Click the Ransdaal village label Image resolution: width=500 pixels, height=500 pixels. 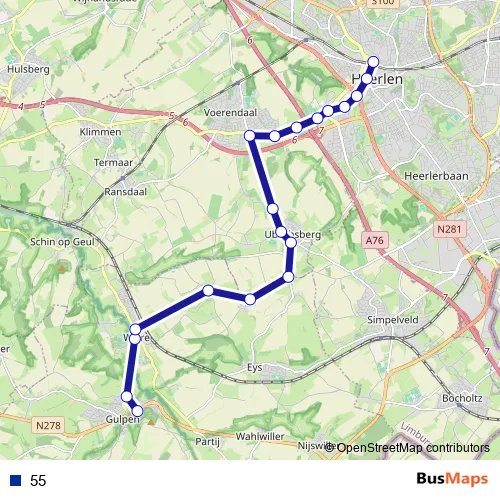(x=125, y=192)
